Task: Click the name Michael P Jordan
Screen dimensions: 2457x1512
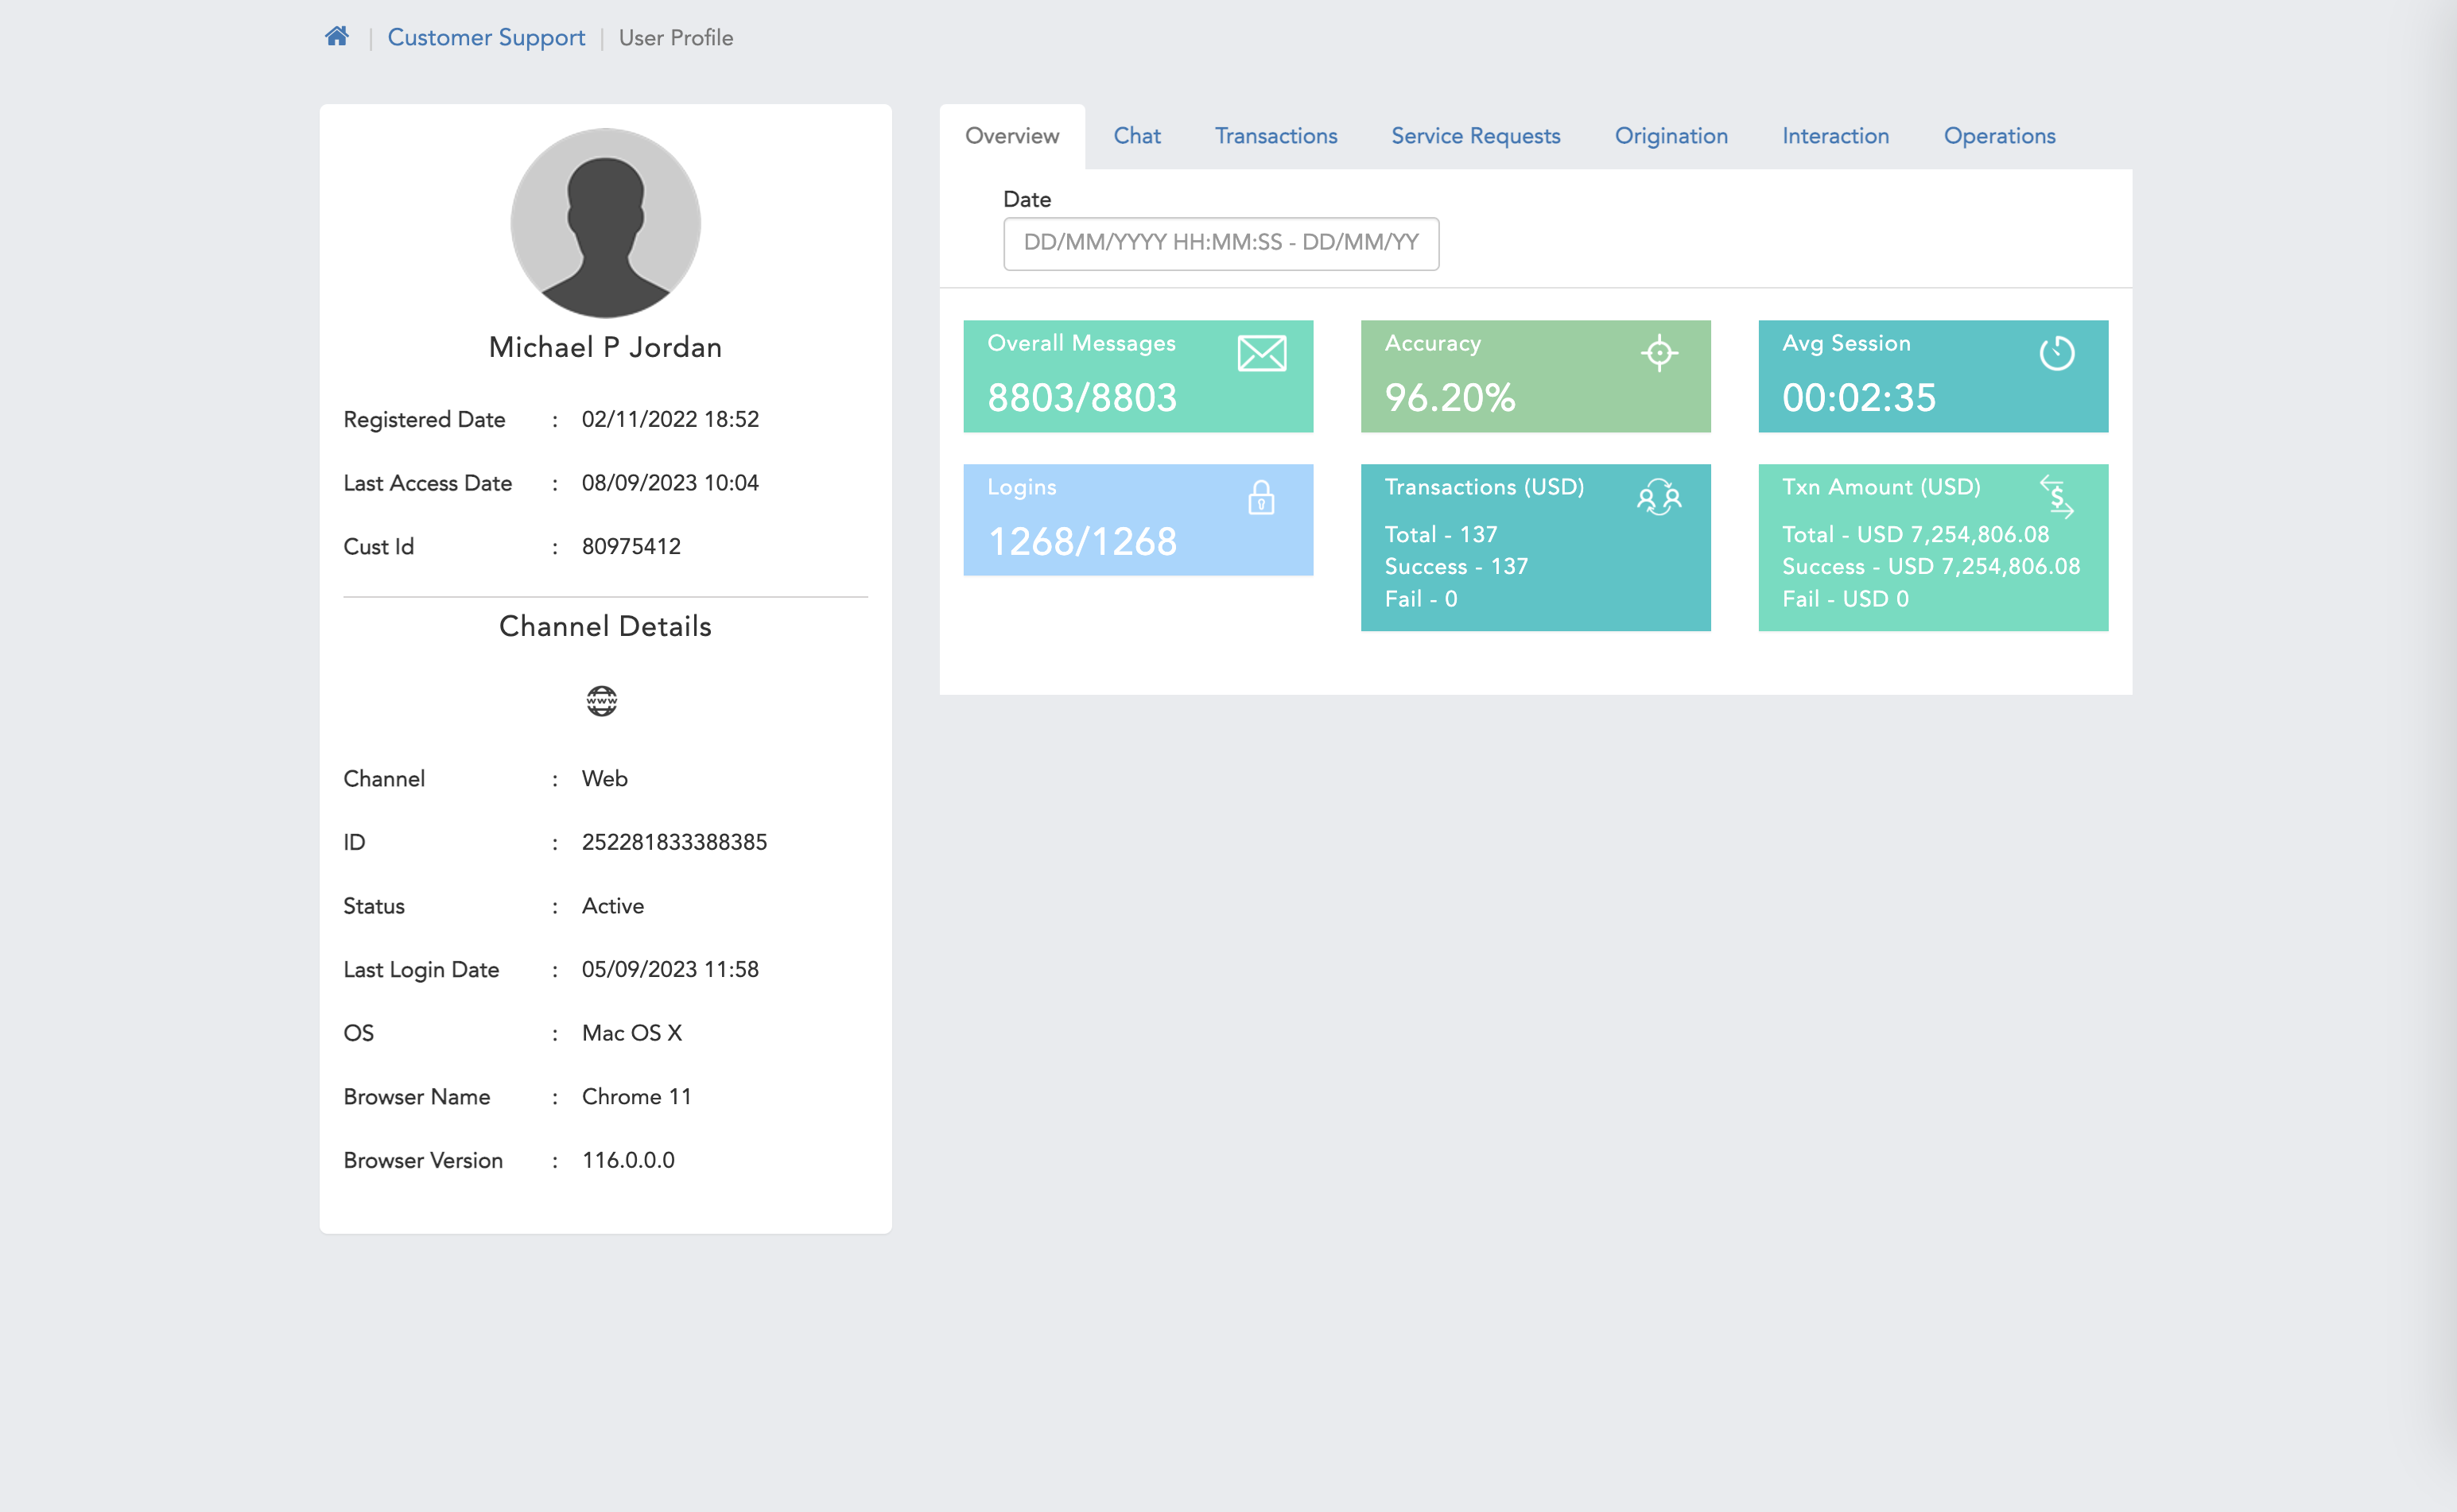Action: point(605,347)
